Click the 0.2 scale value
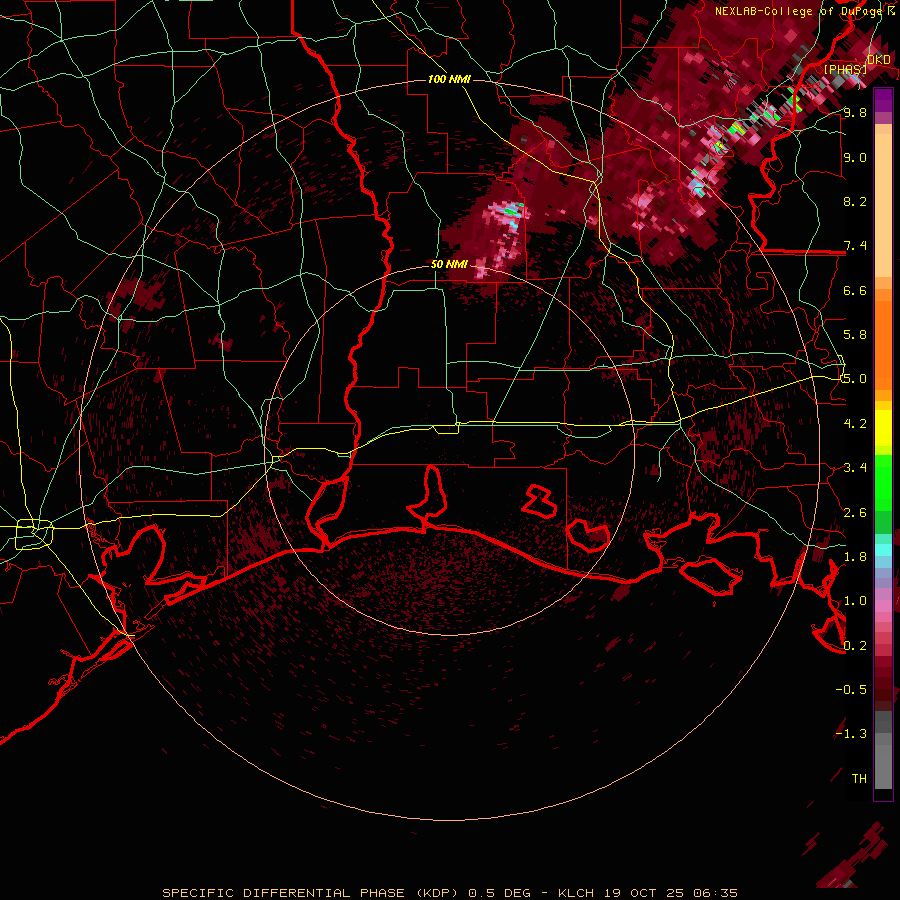900x900 pixels. pyautogui.click(x=855, y=646)
